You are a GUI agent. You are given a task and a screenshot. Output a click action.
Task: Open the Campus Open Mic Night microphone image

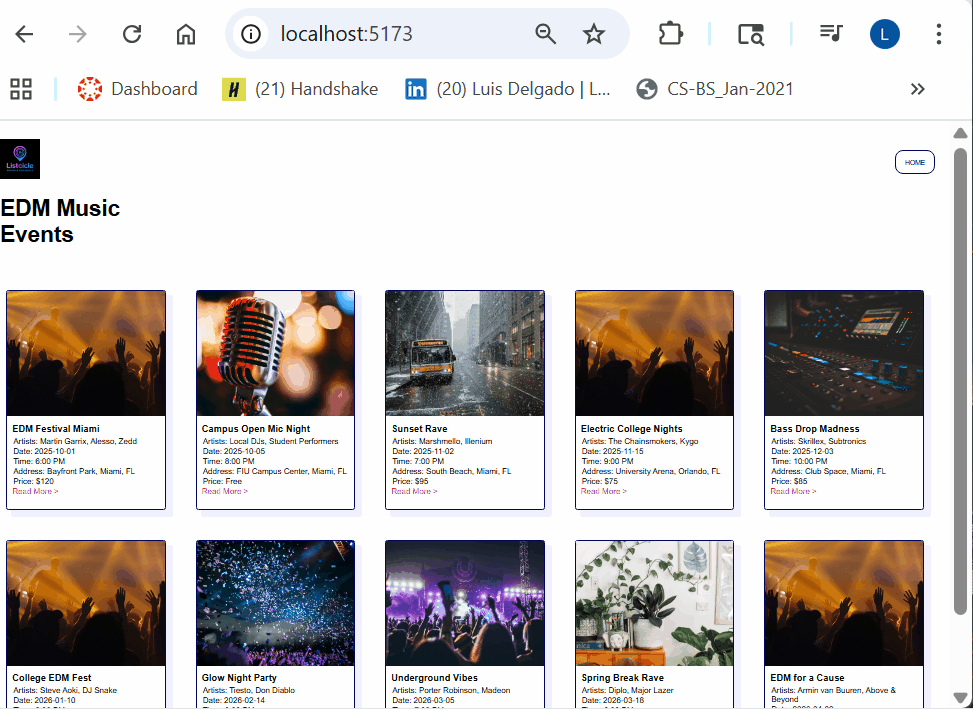[x=276, y=354]
